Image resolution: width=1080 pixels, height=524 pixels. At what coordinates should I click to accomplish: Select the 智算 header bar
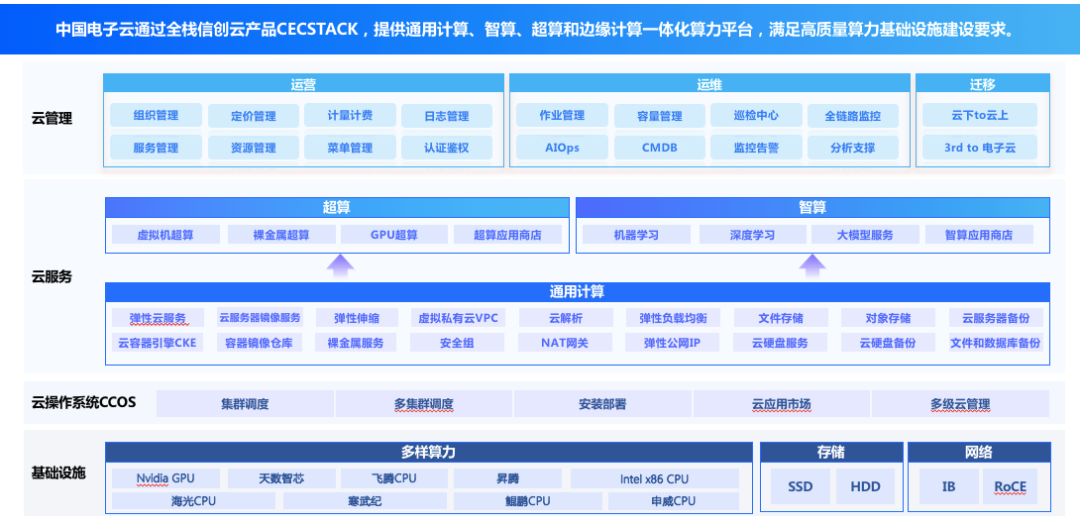(x=813, y=207)
